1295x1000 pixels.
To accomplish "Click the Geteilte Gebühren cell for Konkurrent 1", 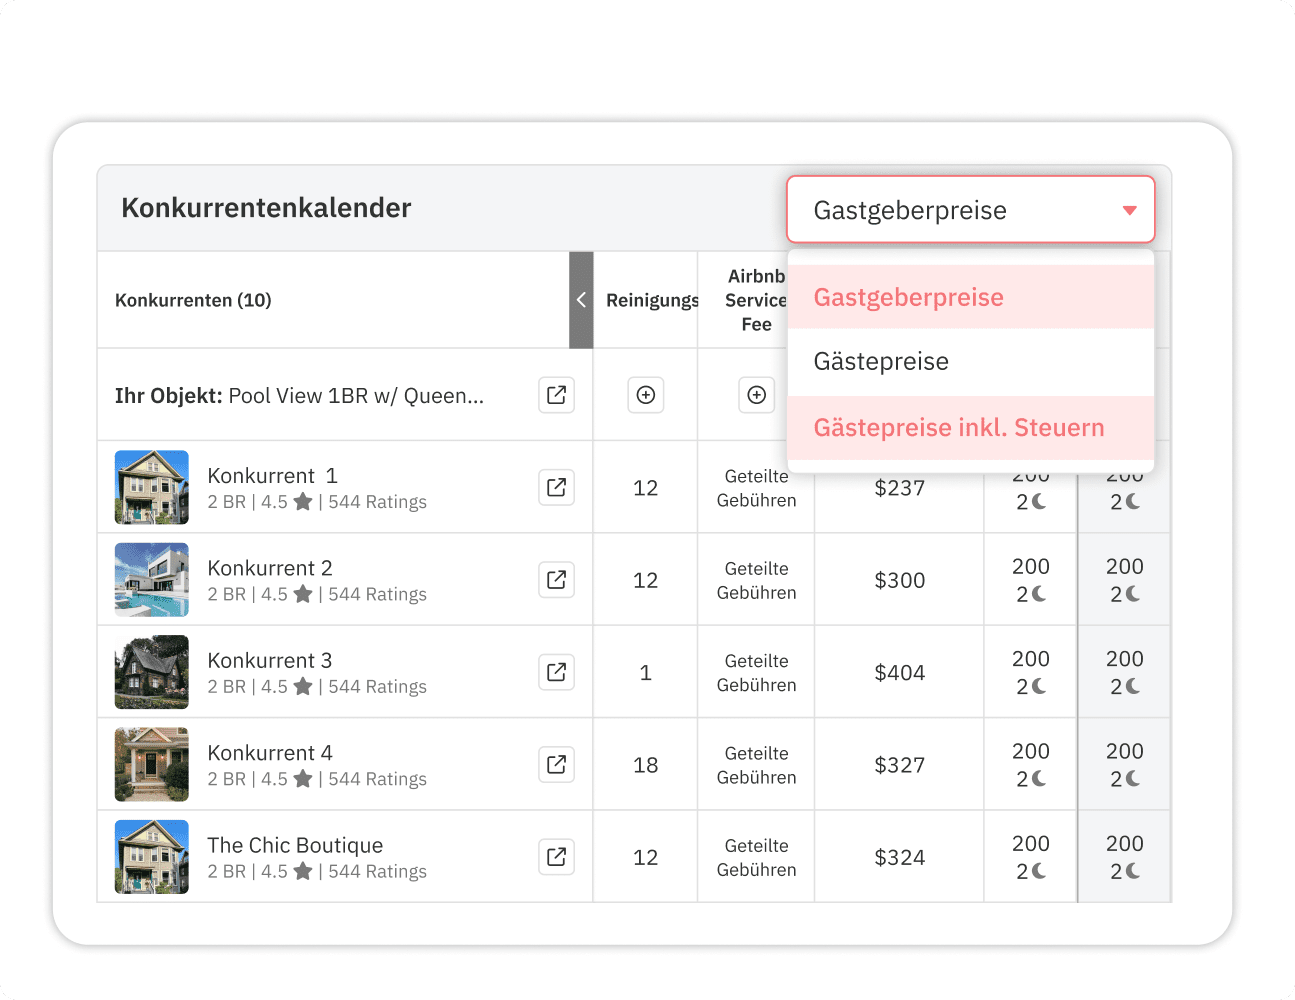I will coord(757,487).
